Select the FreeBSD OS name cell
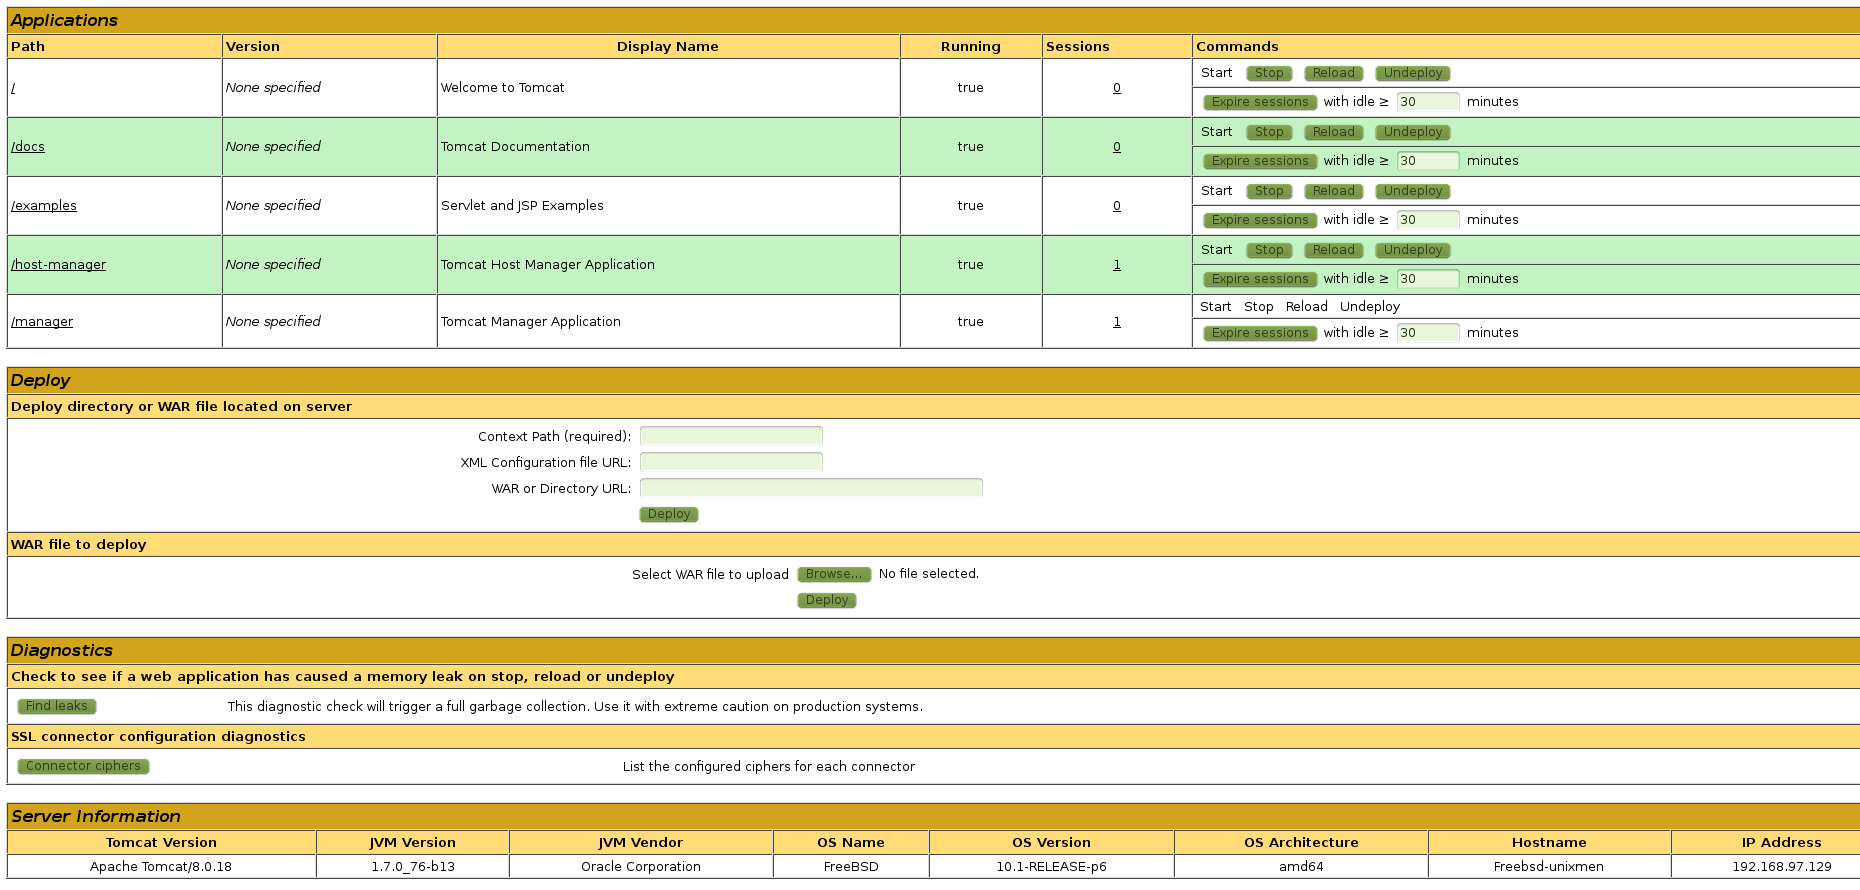This screenshot has height=890, width=1860. pyautogui.click(x=851, y=867)
